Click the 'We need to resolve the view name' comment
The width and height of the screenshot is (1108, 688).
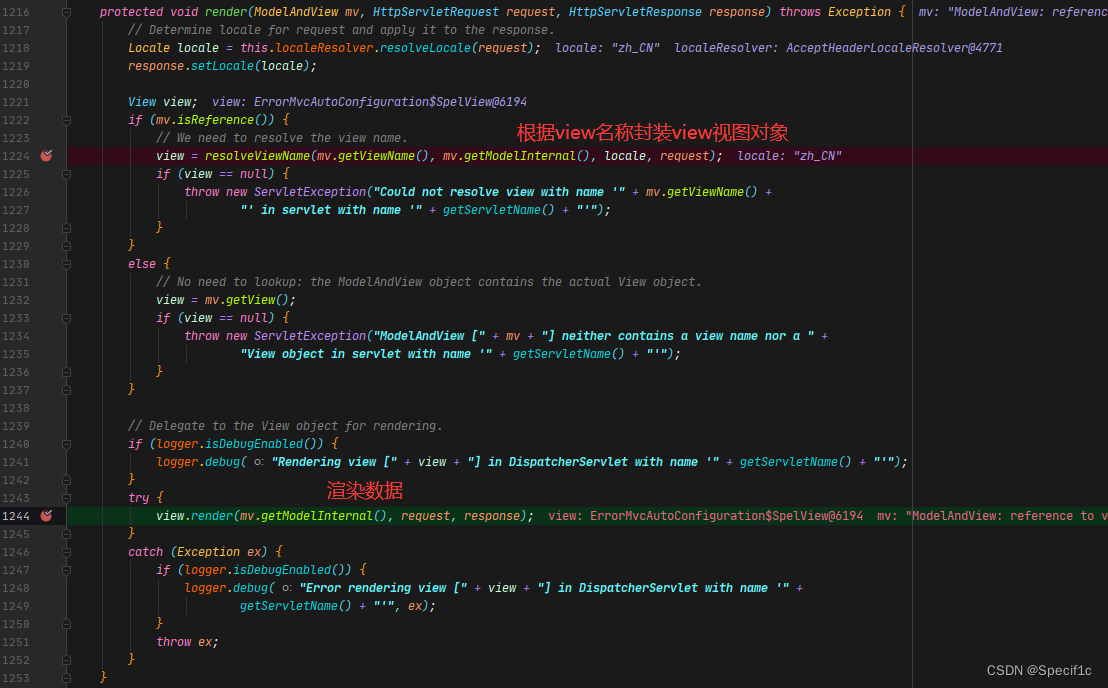282,138
